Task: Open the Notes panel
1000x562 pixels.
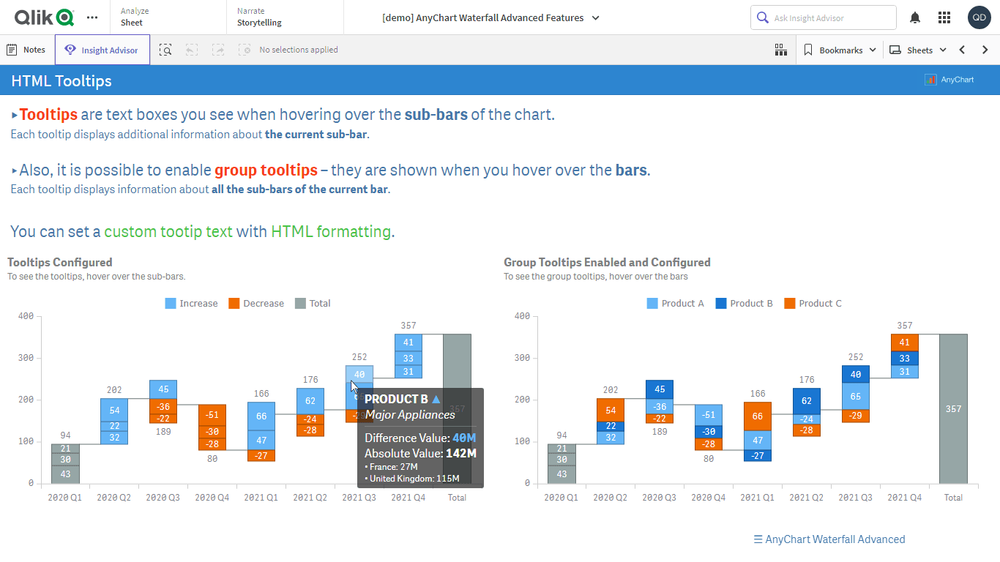Action: [x=26, y=50]
